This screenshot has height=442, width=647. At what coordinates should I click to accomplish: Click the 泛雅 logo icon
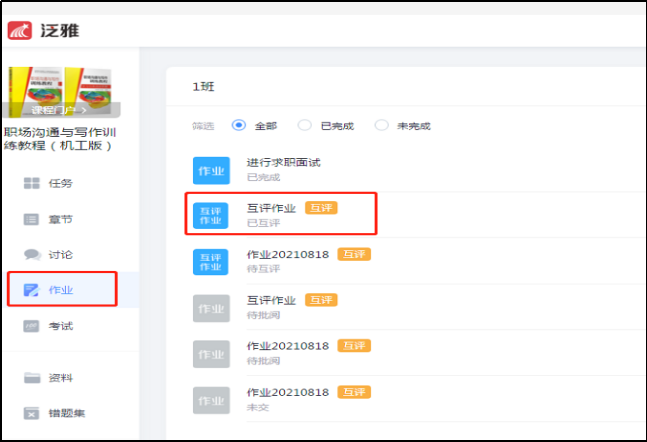click(22, 31)
